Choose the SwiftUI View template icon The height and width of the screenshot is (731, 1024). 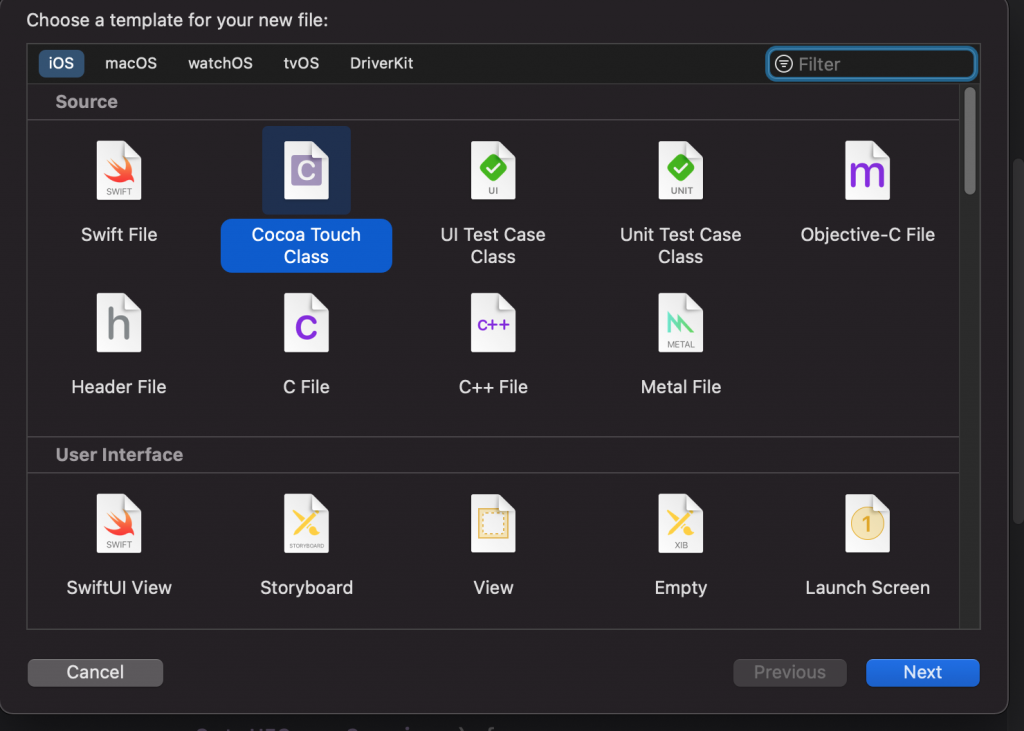pyautogui.click(x=119, y=523)
